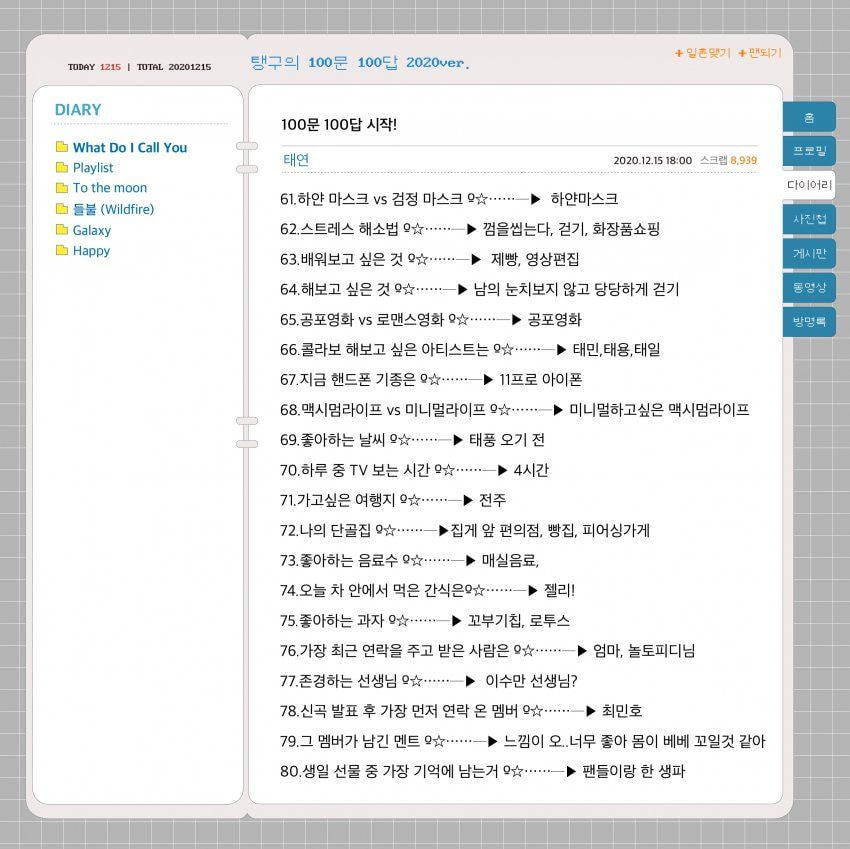Click question 77 존경하는 선생님 line
Image resolution: width=850 pixels, height=849 pixels.
coord(429,680)
